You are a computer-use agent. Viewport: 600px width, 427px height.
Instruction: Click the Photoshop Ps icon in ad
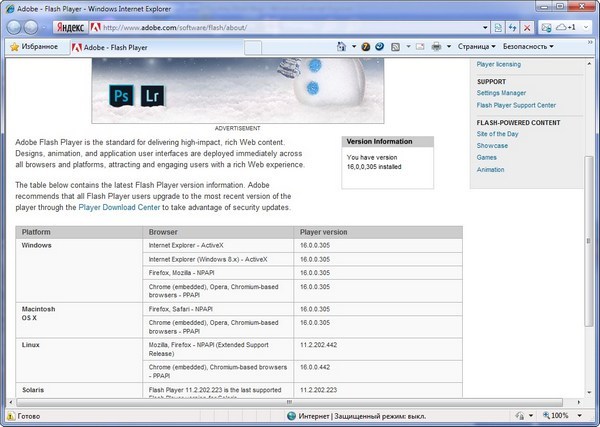(x=121, y=96)
